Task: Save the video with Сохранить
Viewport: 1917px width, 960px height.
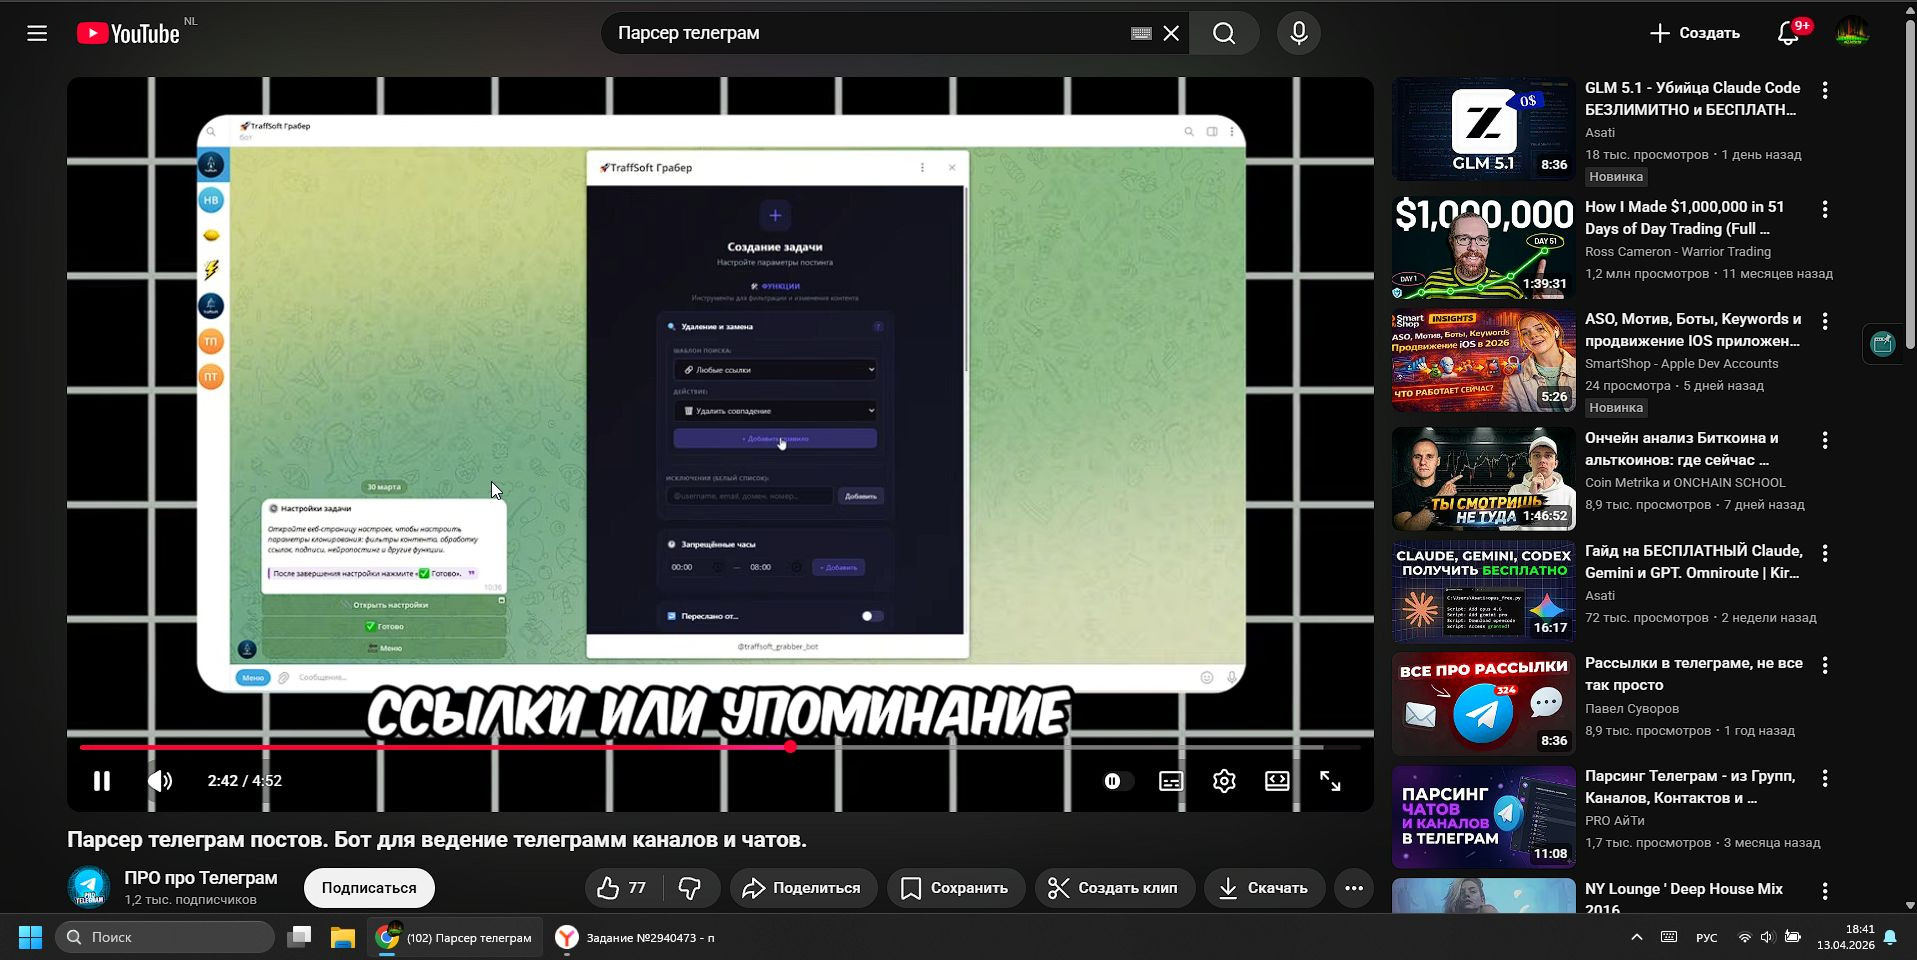Action: pyautogui.click(x=955, y=888)
